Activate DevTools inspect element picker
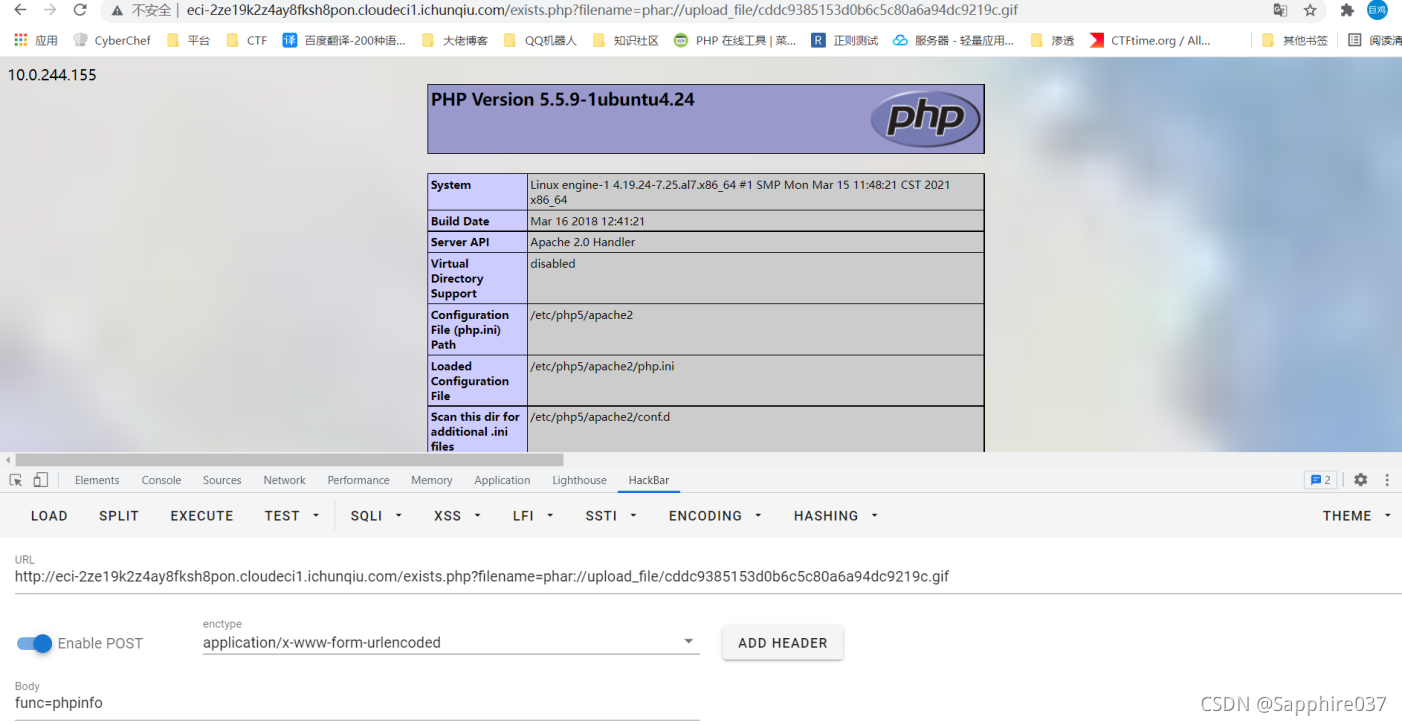 pyautogui.click(x=16, y=480)
